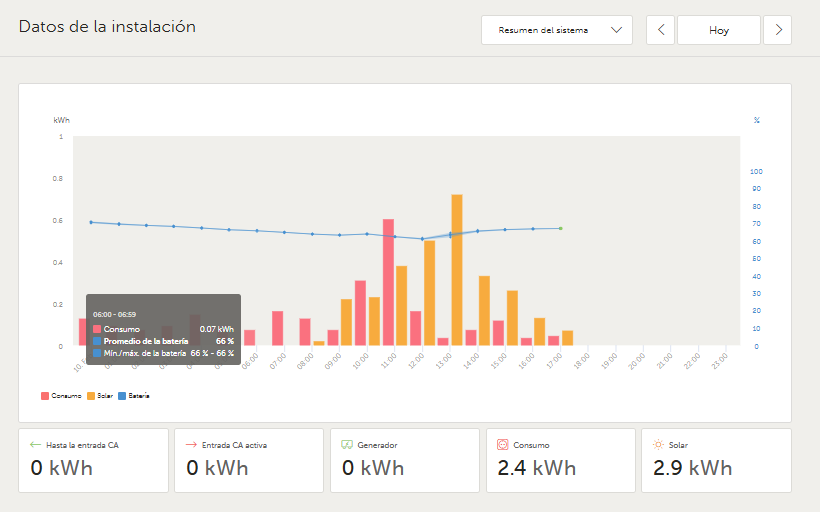
Task: Toggle Solar series in legend
Action: pyautogui.click(x=100, y=396)
